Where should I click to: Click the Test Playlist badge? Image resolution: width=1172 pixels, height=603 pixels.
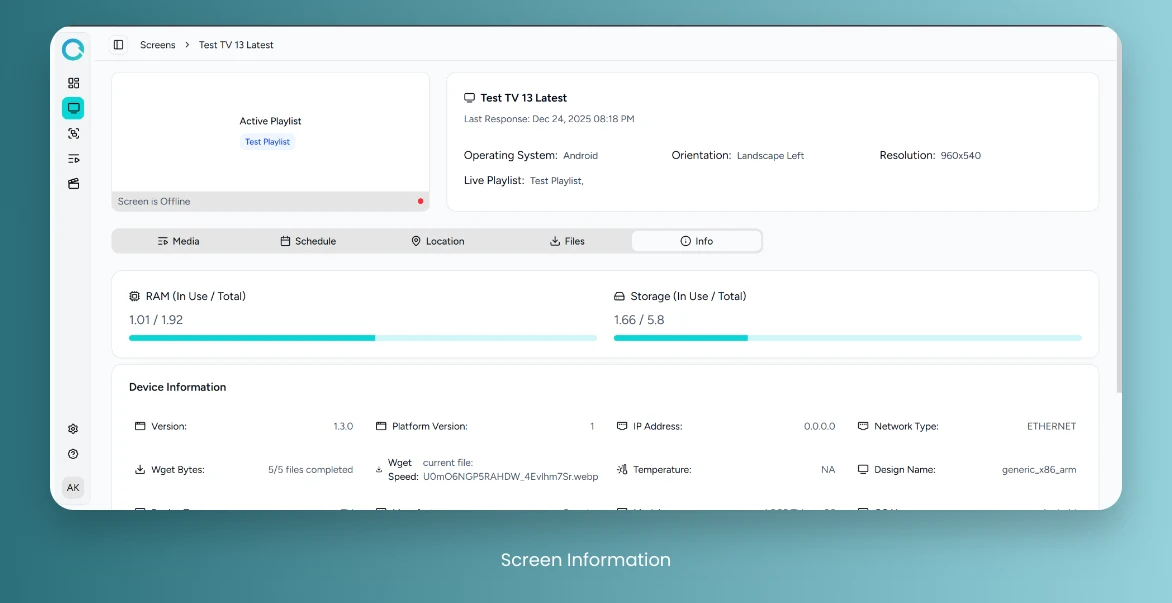268,142
